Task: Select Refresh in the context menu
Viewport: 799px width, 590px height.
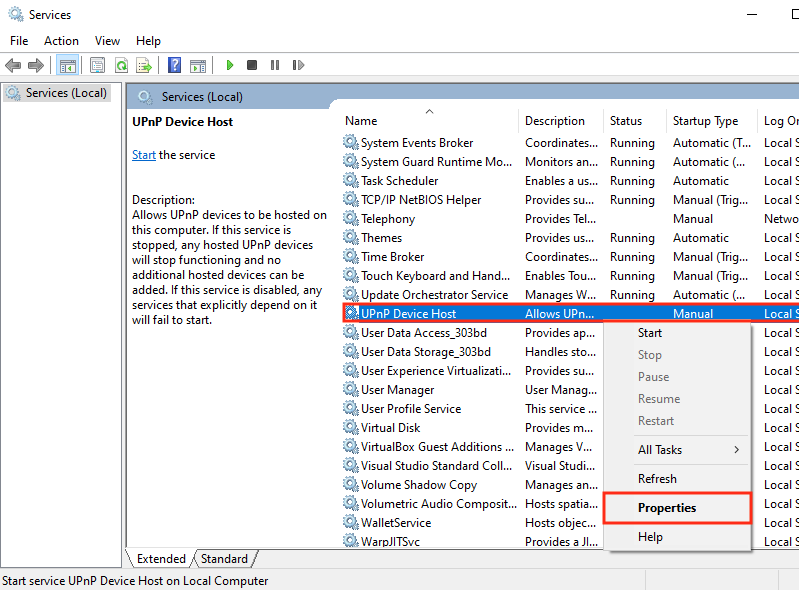Action: (657, 479)
